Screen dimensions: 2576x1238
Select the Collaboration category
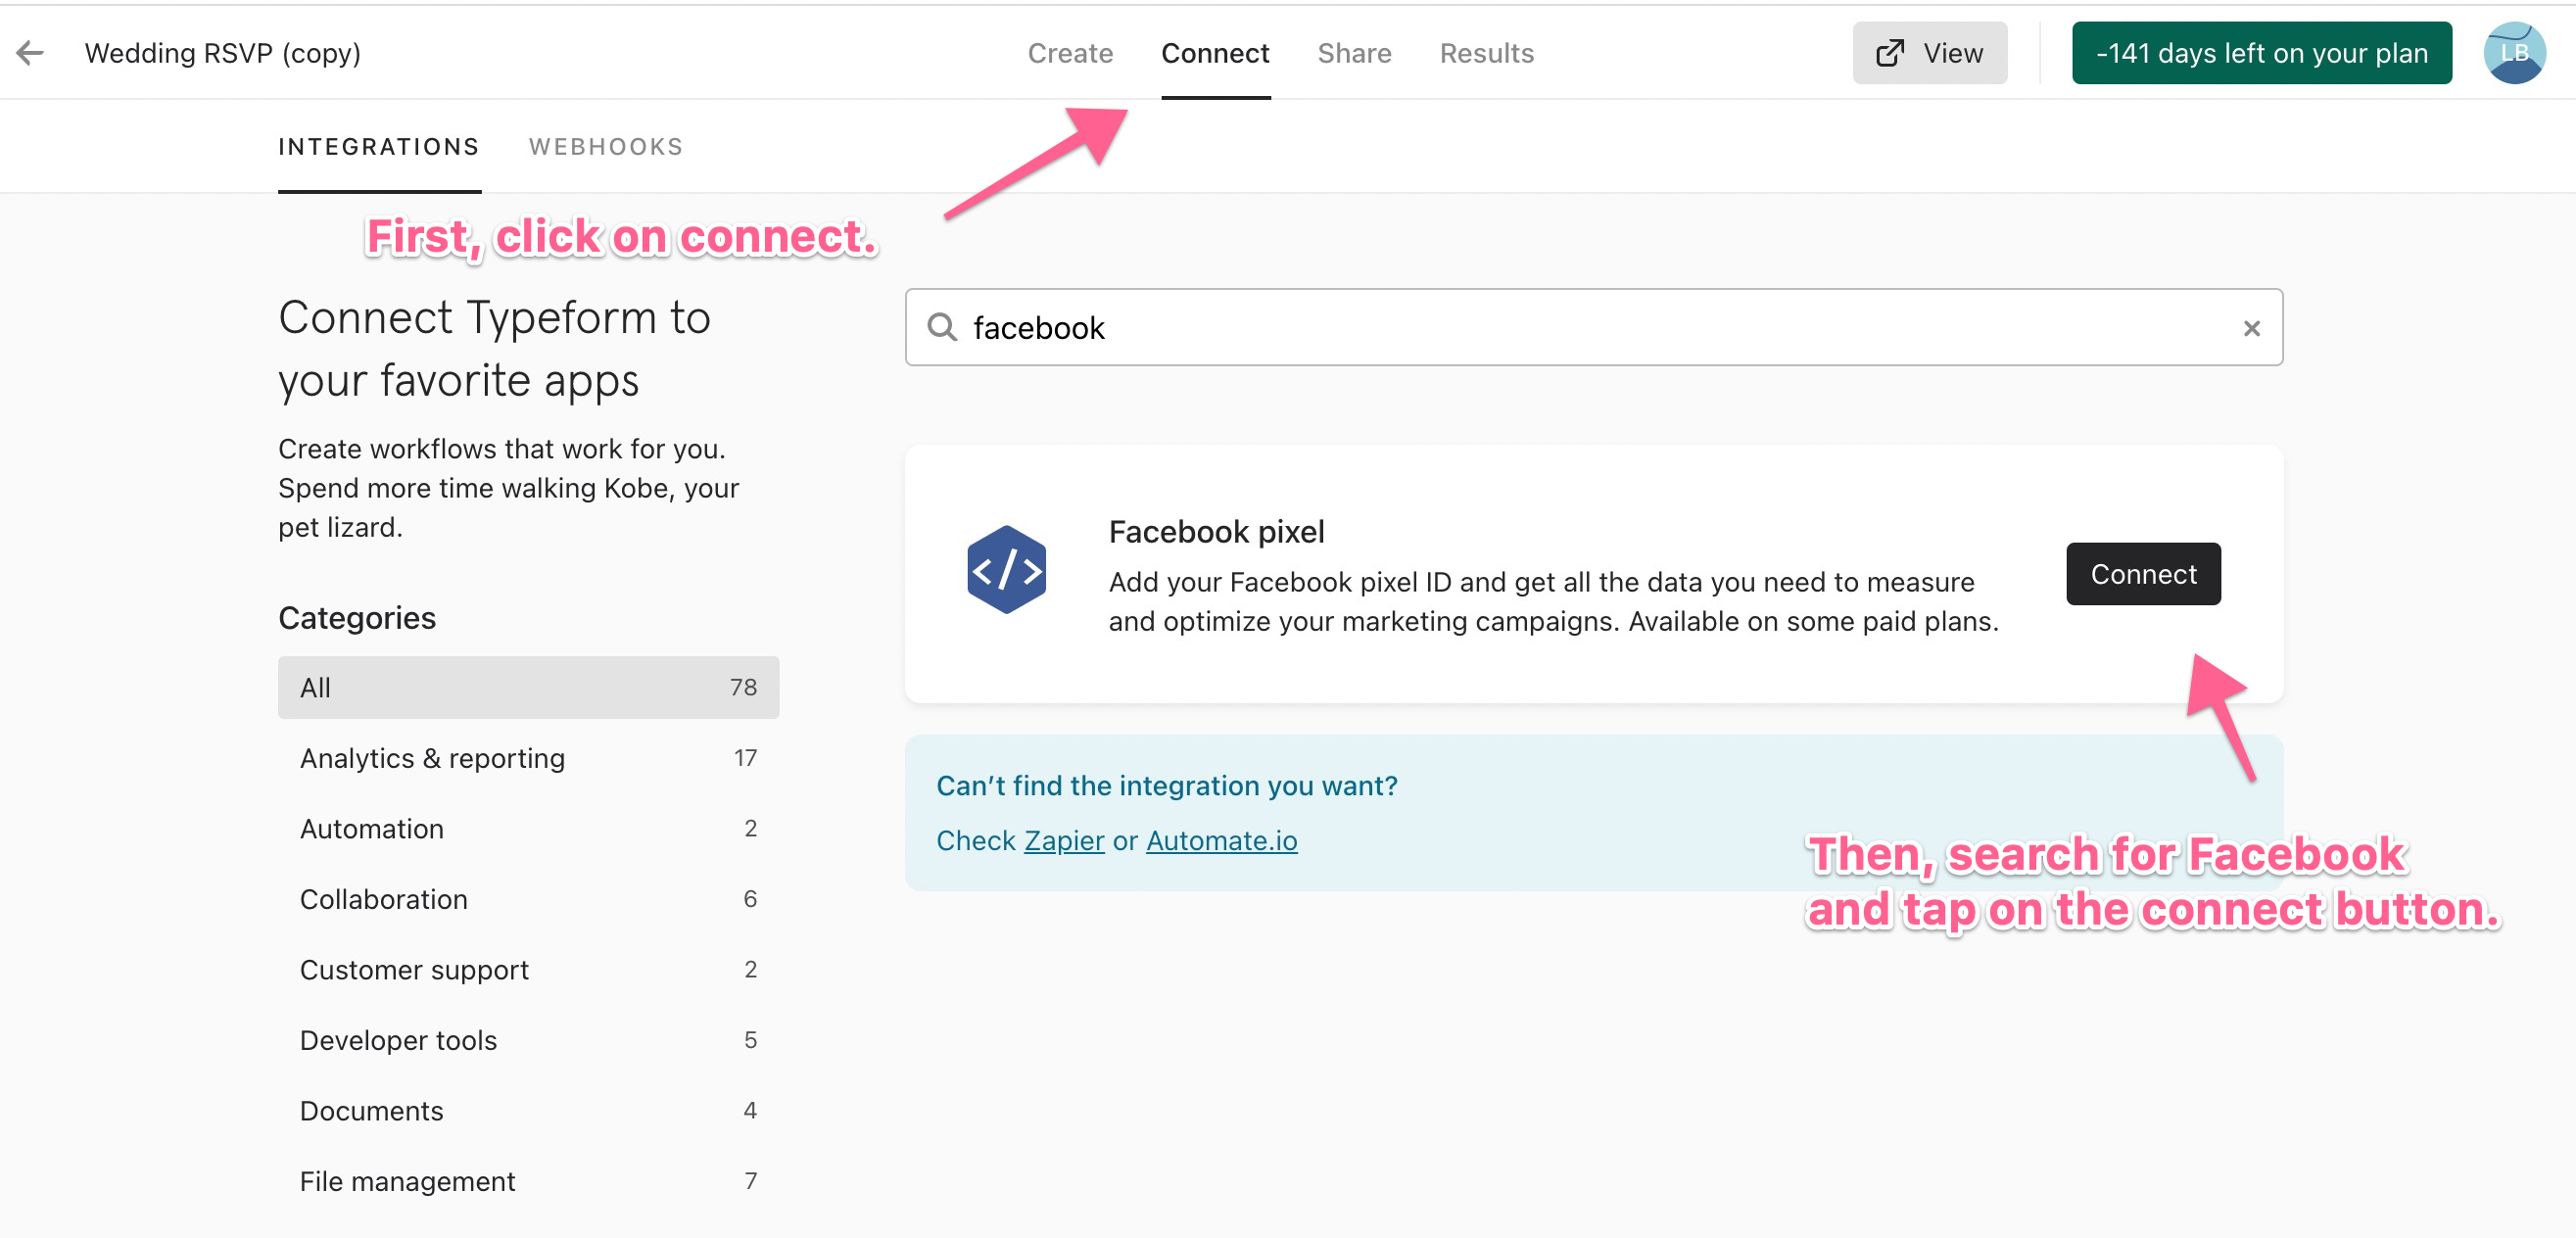528,899
